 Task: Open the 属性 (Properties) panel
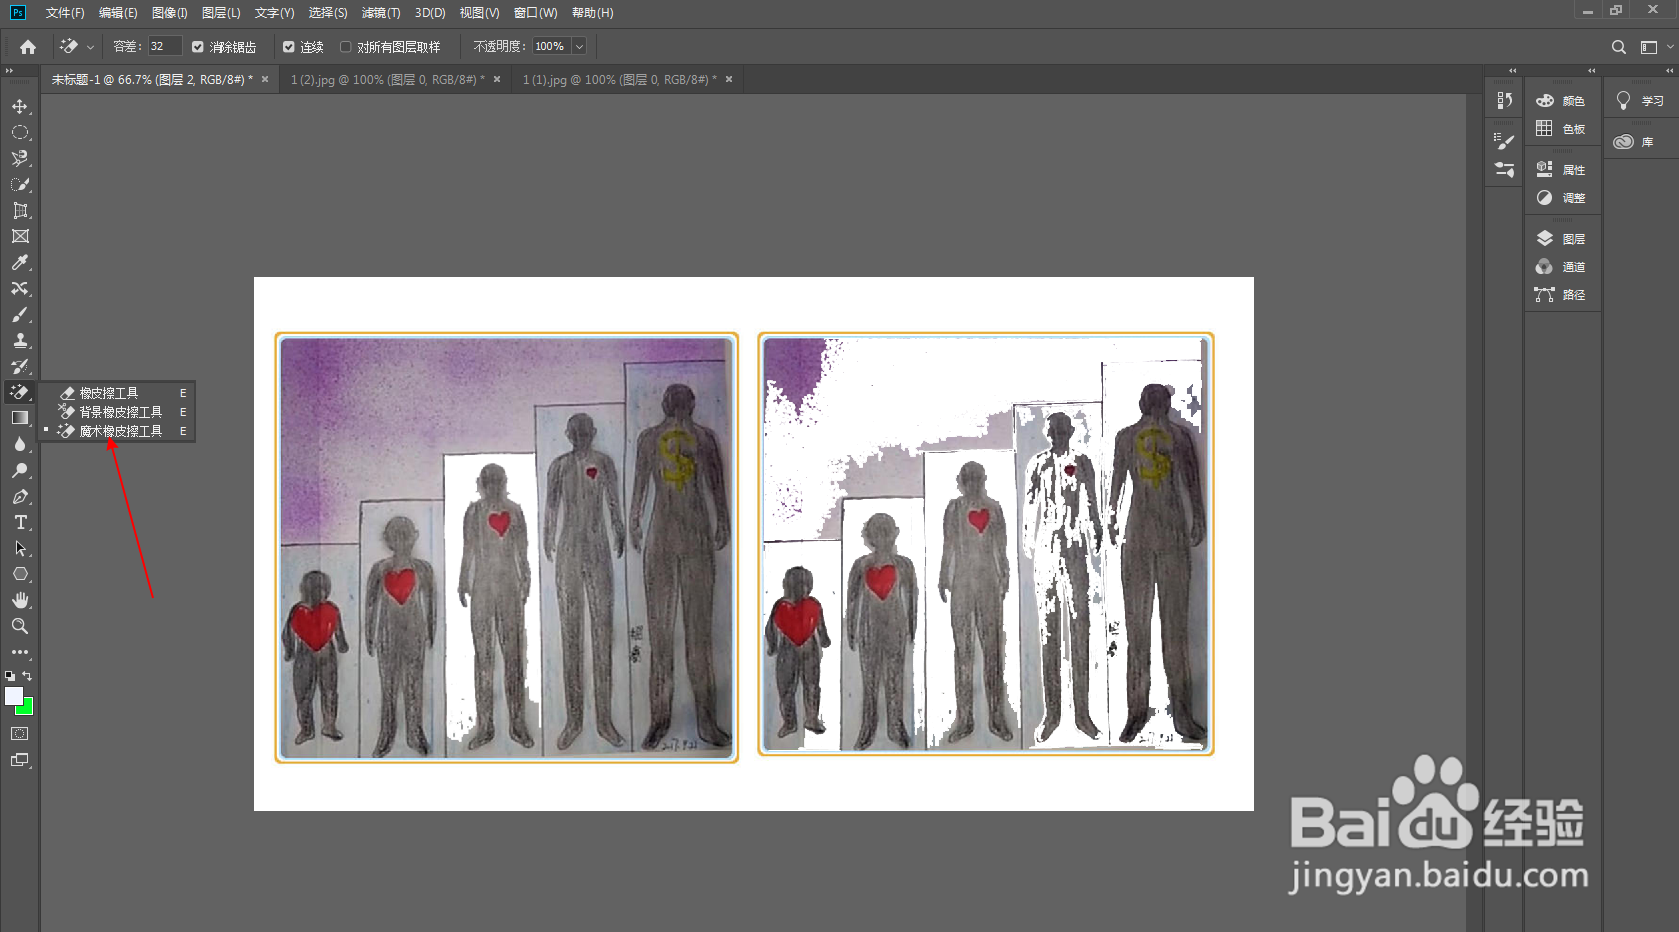[1562, 170]
